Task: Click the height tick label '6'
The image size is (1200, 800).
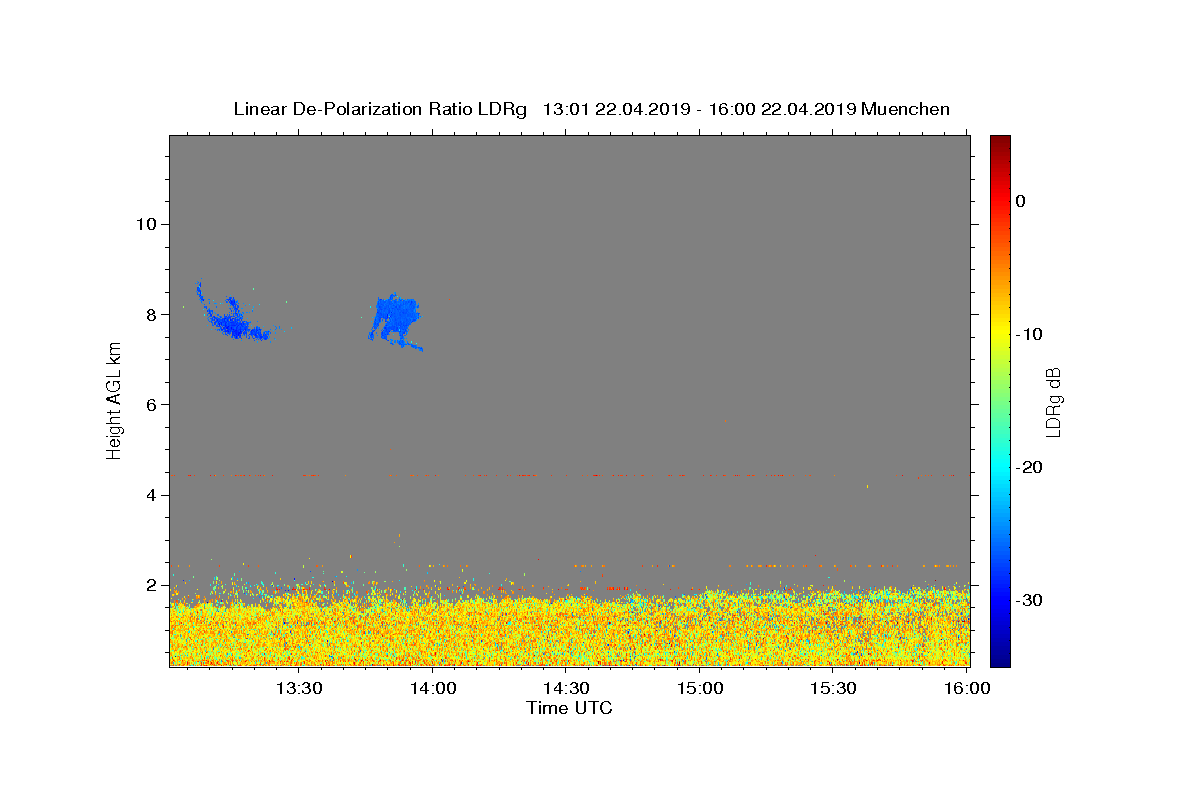Action: (x=150, y=404)
